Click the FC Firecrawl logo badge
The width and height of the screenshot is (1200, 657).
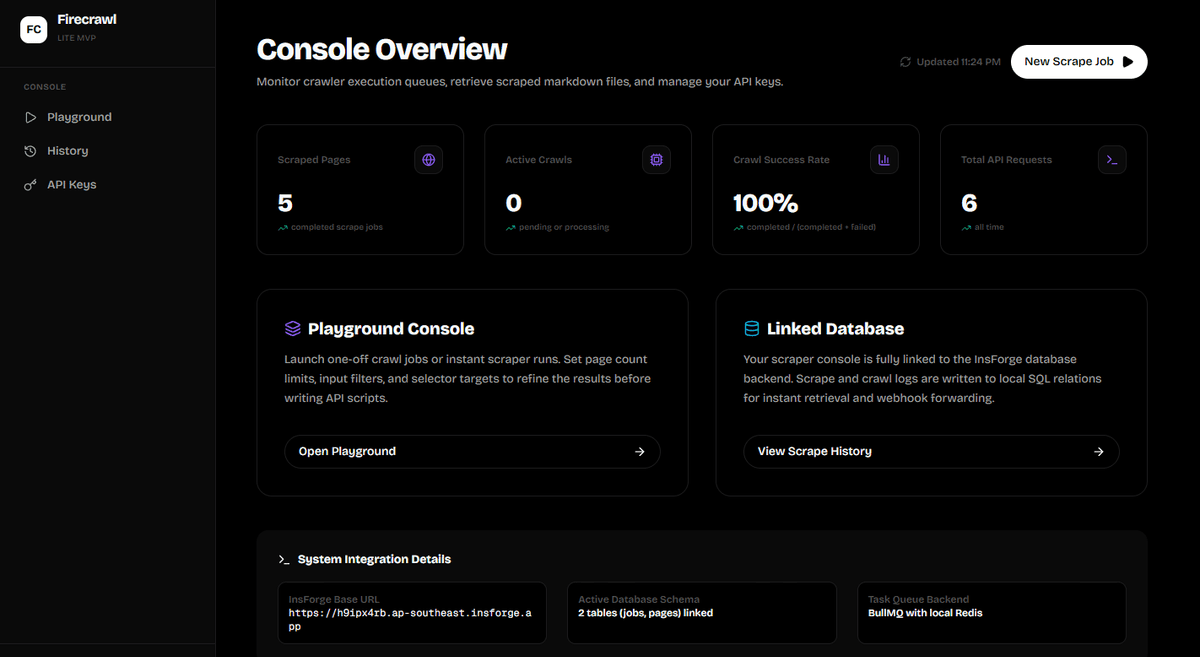click(x=34, y=29)
